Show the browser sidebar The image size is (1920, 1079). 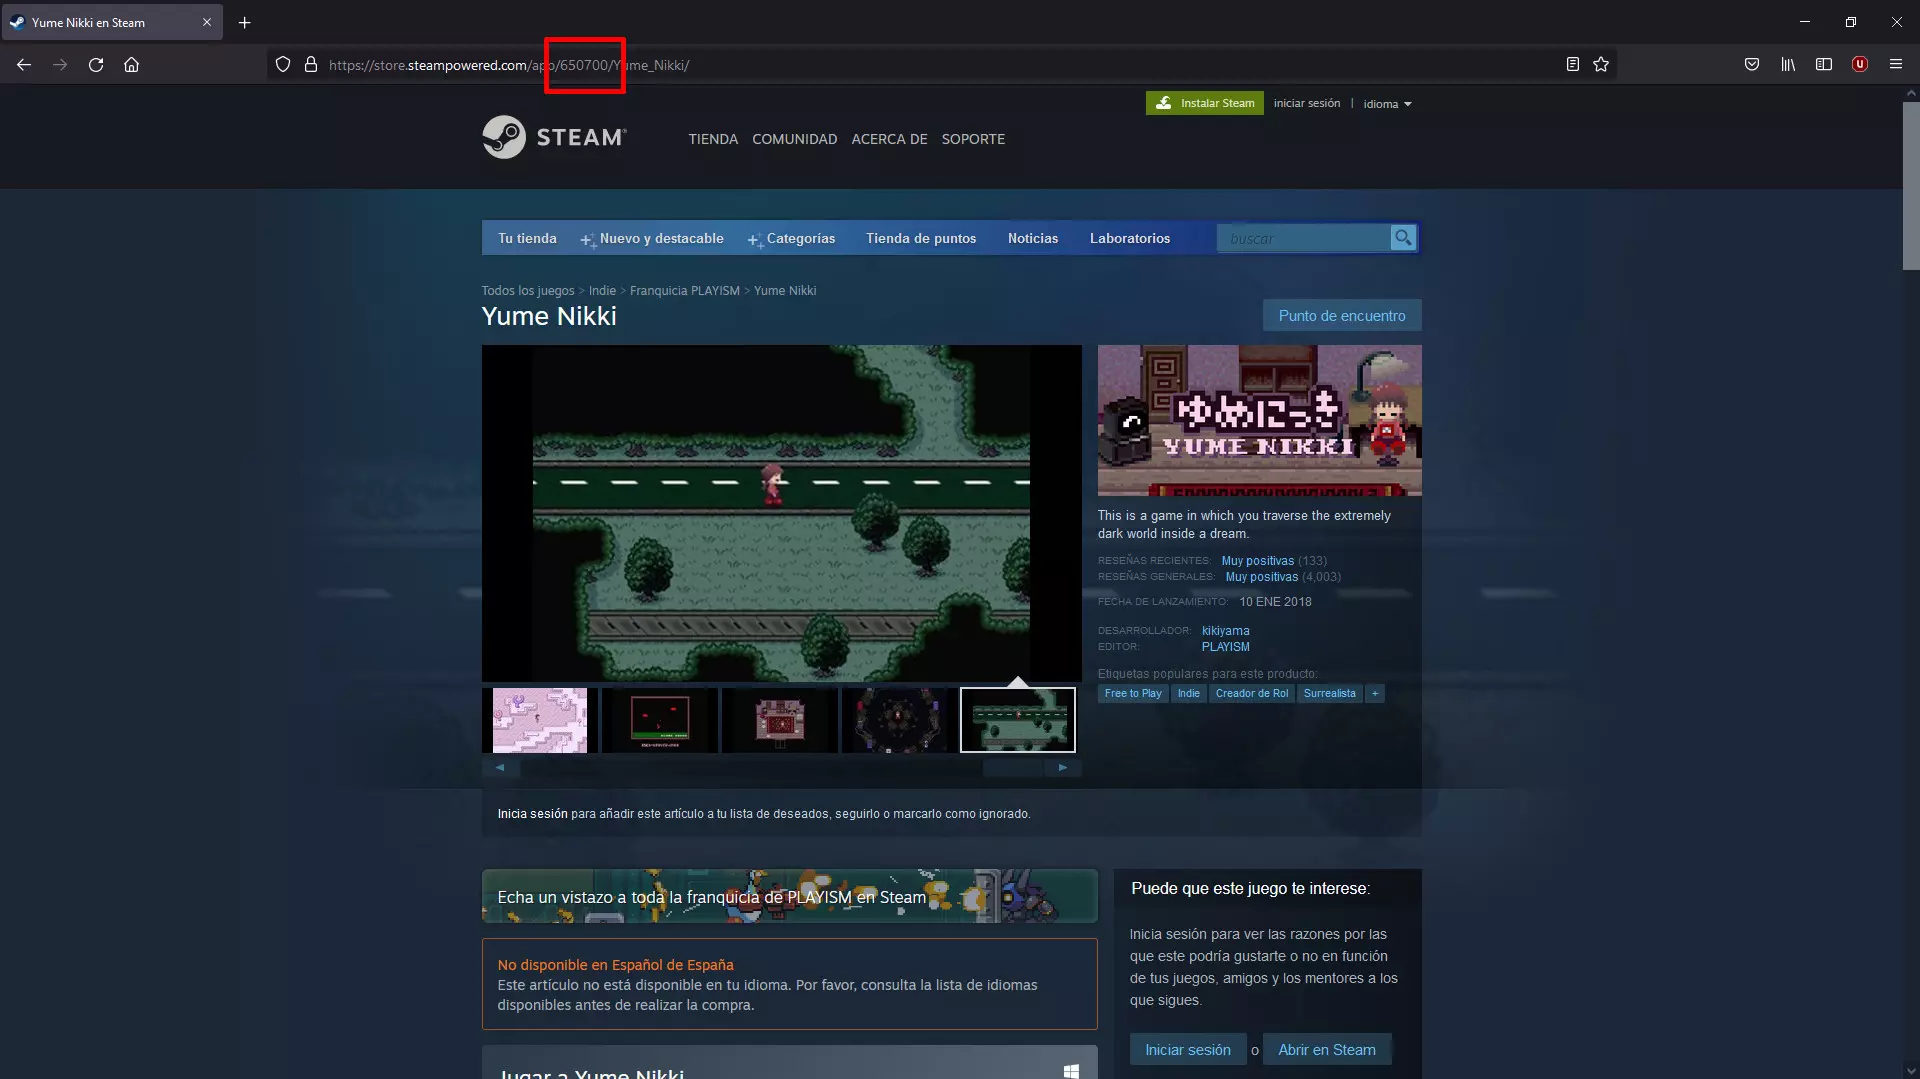click(x=1824, y=65)
